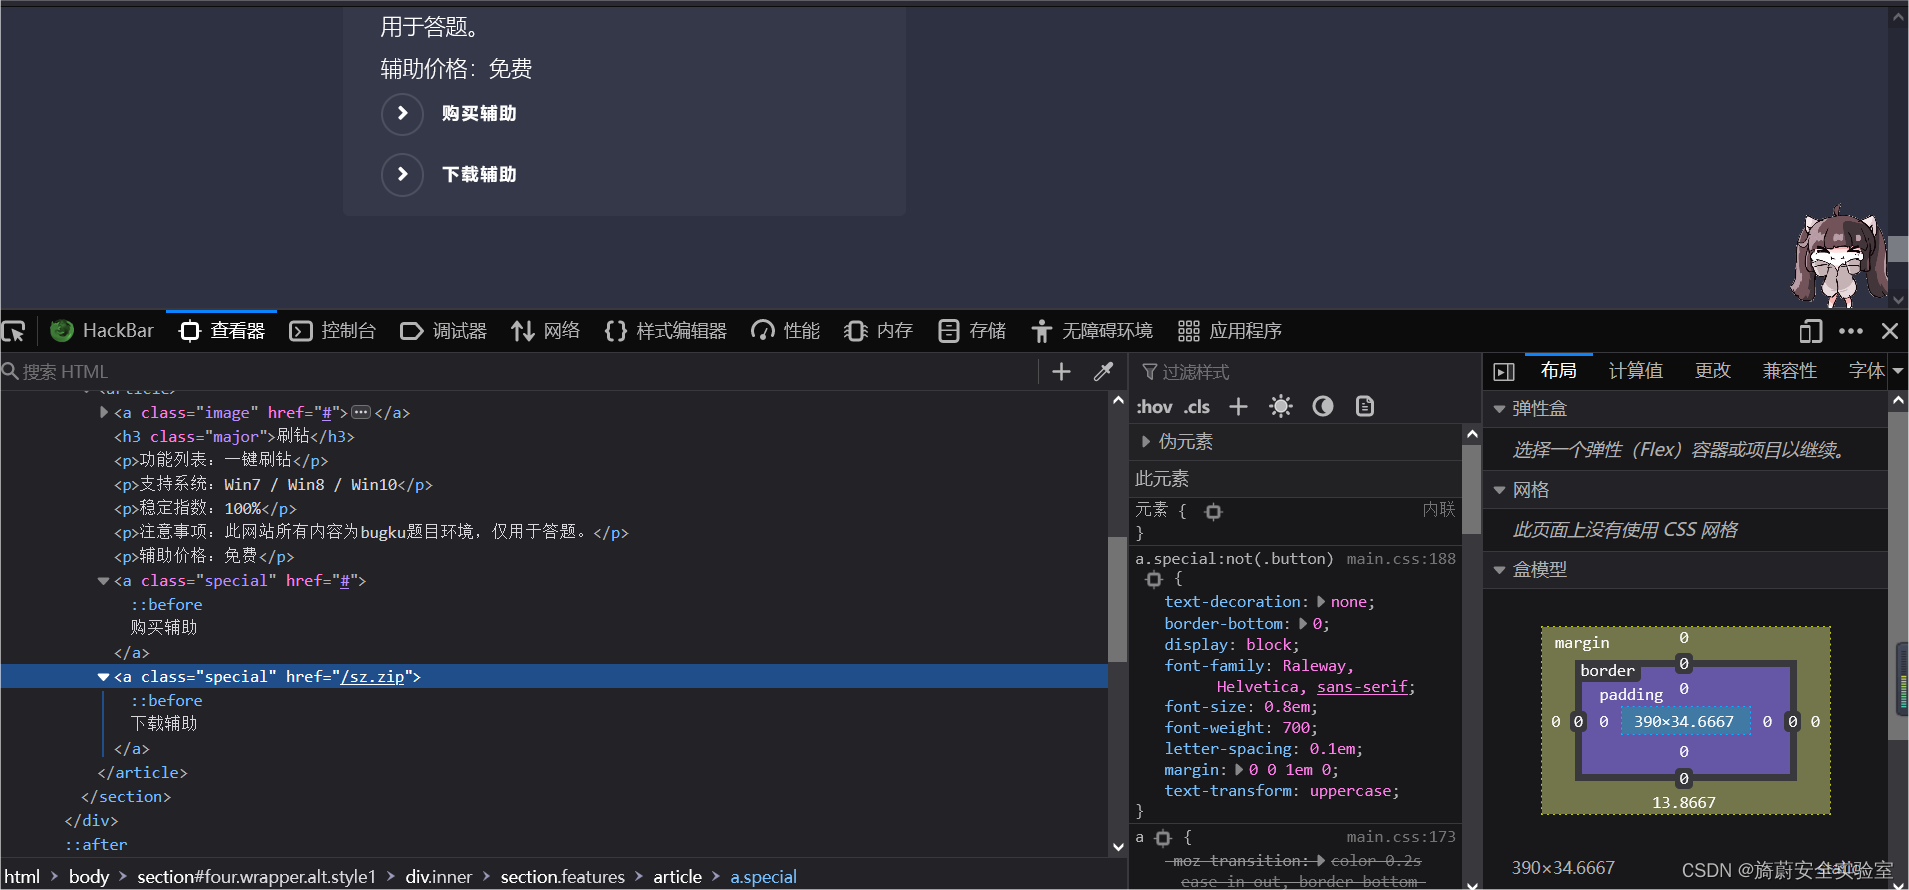The width and height of the screenshot is (1909, 890).
Task: Switch to the 查看器 inspector tab
Action: click(x=222, y=331)
